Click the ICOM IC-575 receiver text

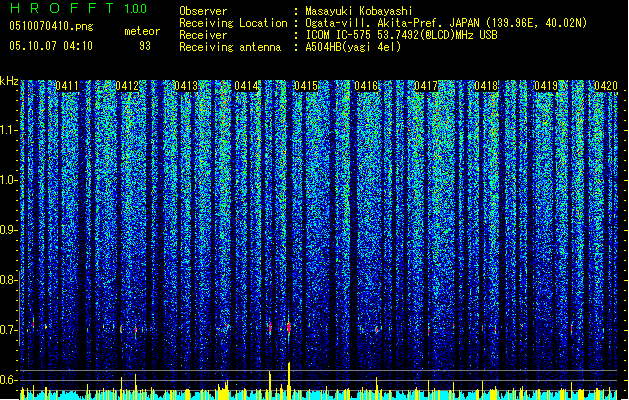click(x=401, y=35)
